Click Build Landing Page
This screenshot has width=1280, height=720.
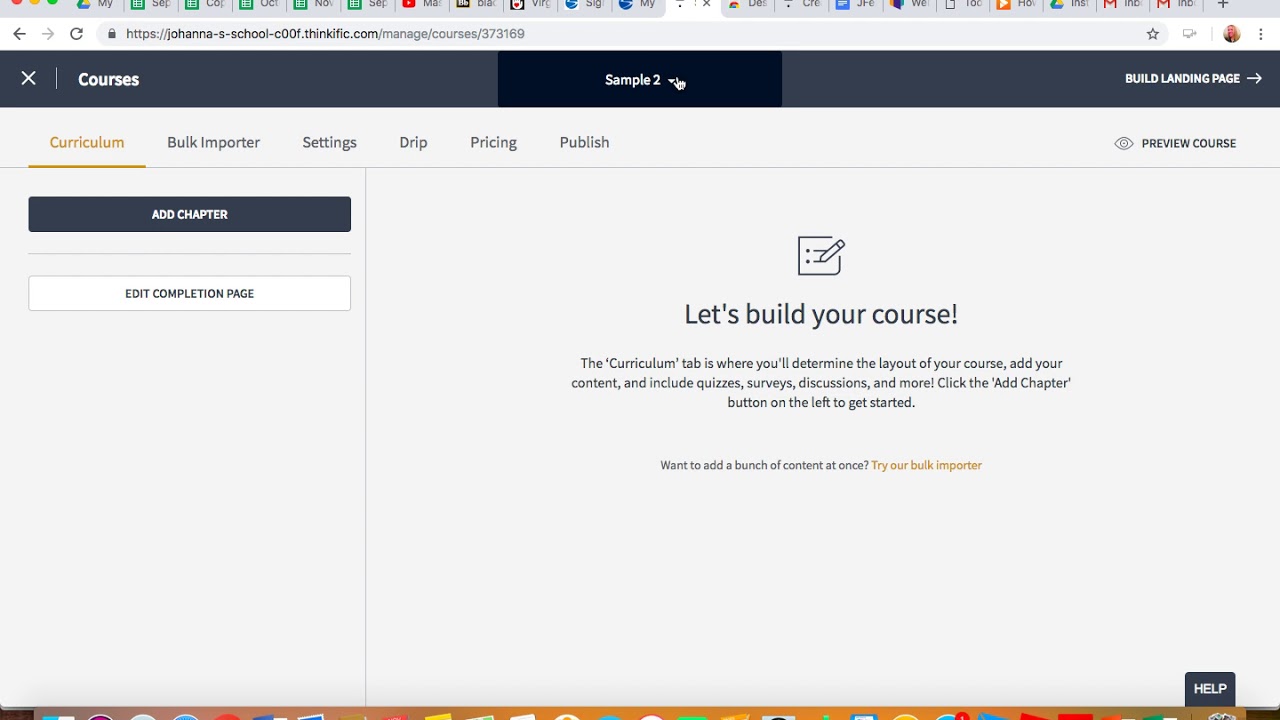point(1193,78)
